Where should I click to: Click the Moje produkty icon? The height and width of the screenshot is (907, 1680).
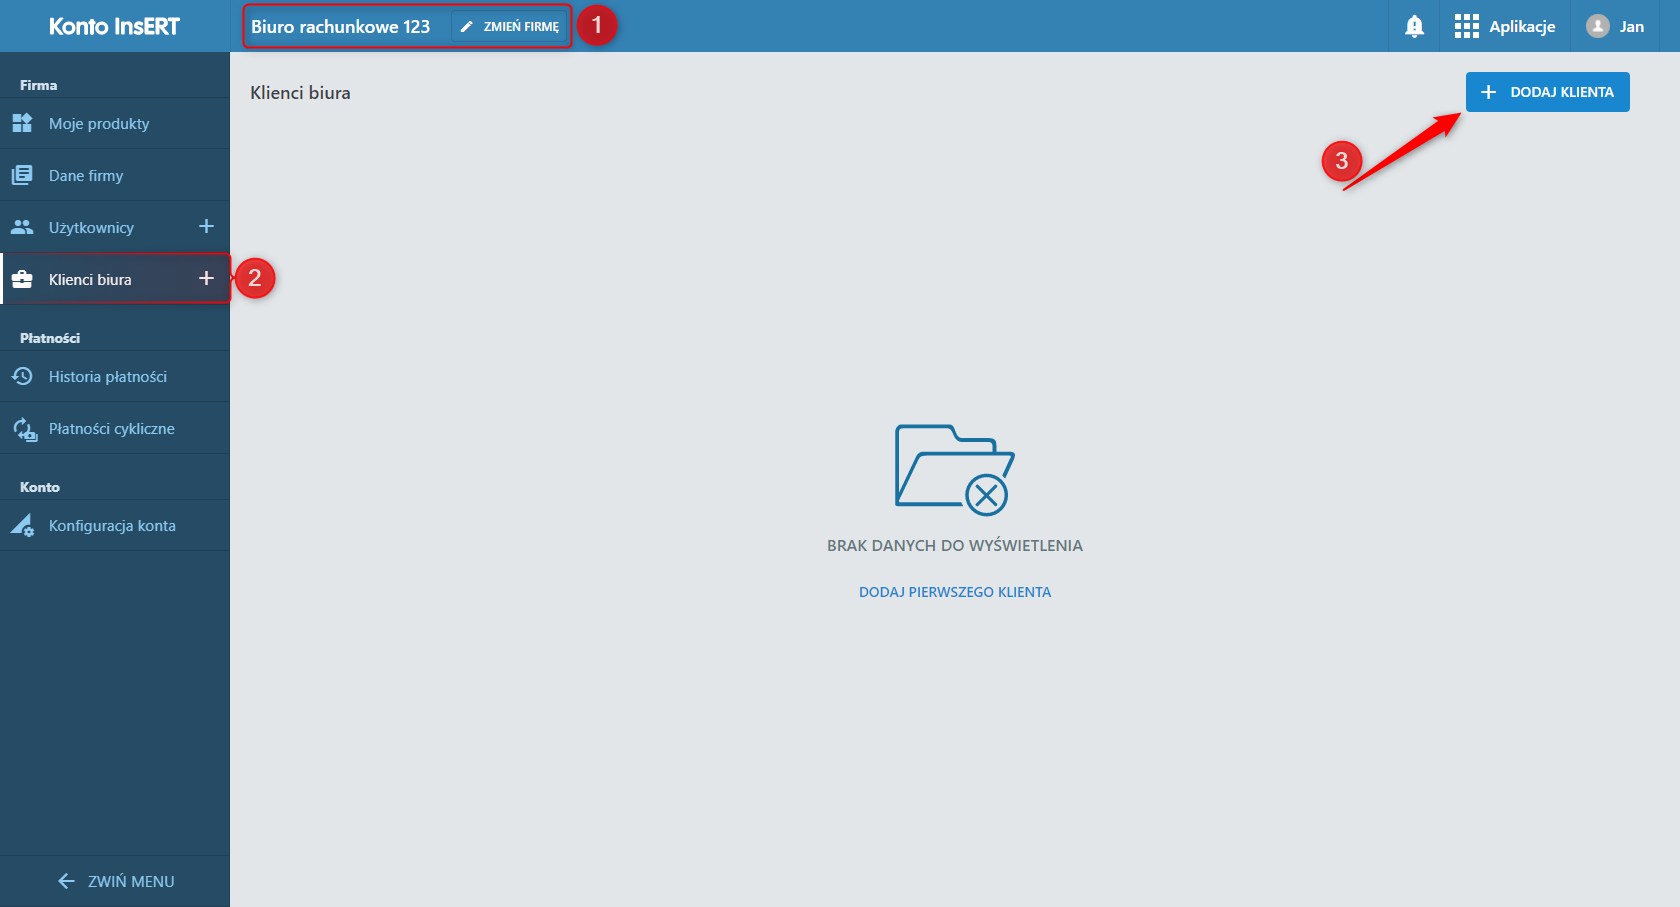point(22,123)
